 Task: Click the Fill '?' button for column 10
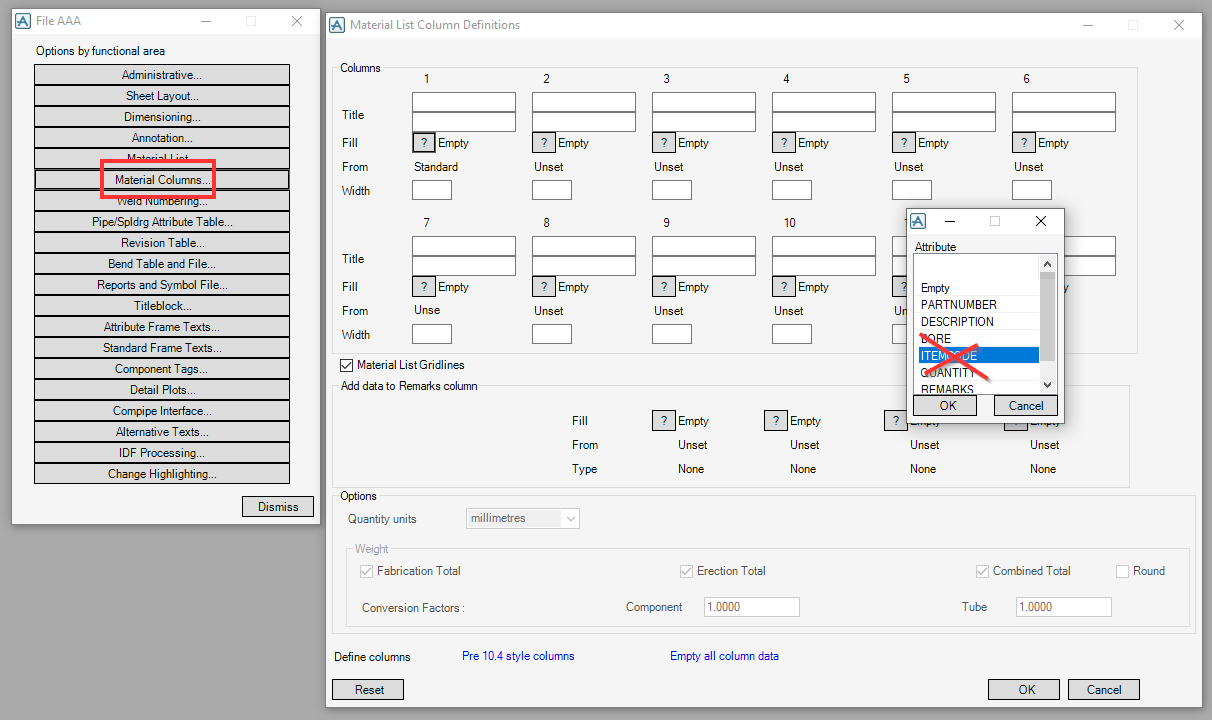784,287
